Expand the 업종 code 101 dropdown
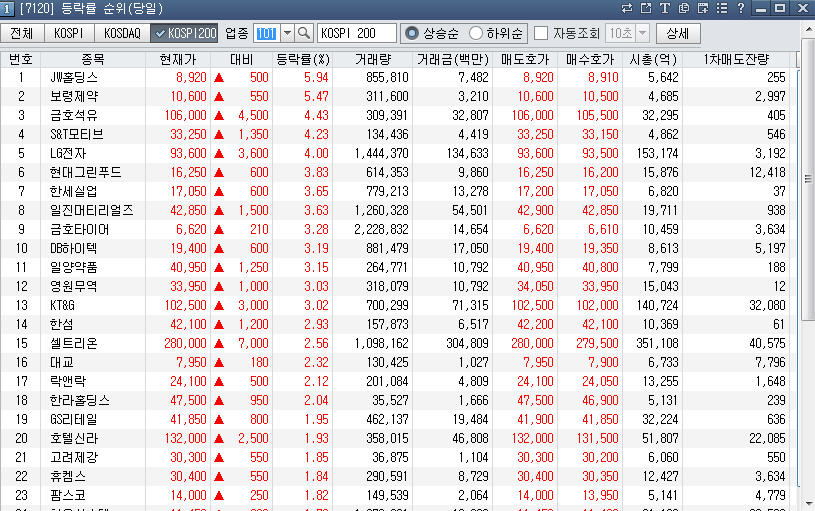 point(287,33)
